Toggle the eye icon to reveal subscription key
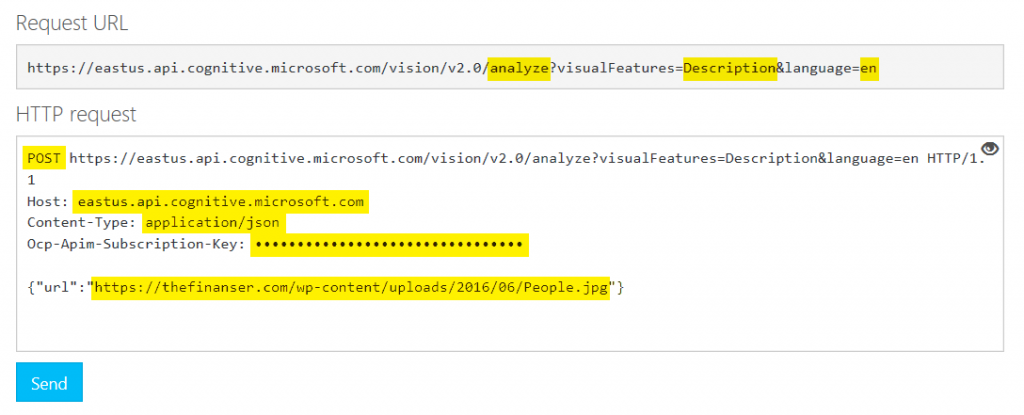Image resolution: width=1024 pixels, height=415 pixels. click(990, 149)
